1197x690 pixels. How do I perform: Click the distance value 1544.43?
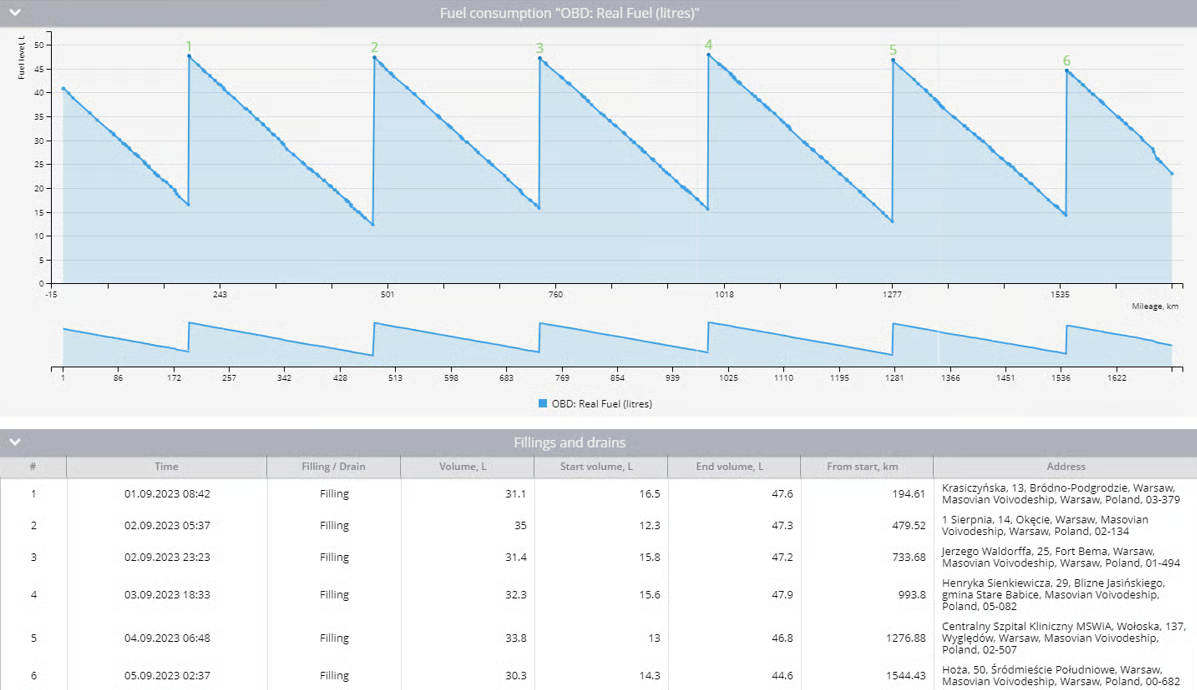click(905, 675)
